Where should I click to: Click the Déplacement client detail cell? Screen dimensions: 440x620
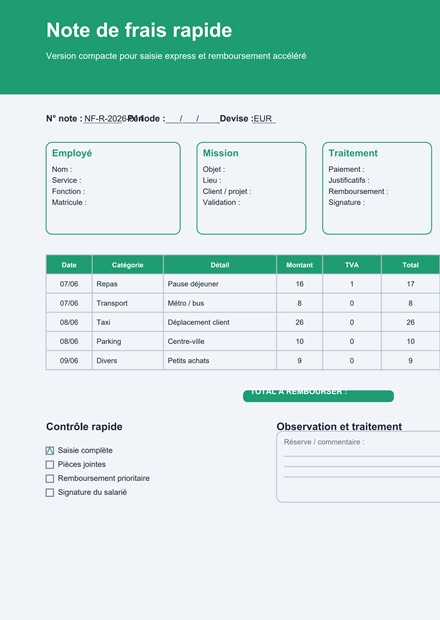[220, 322]
